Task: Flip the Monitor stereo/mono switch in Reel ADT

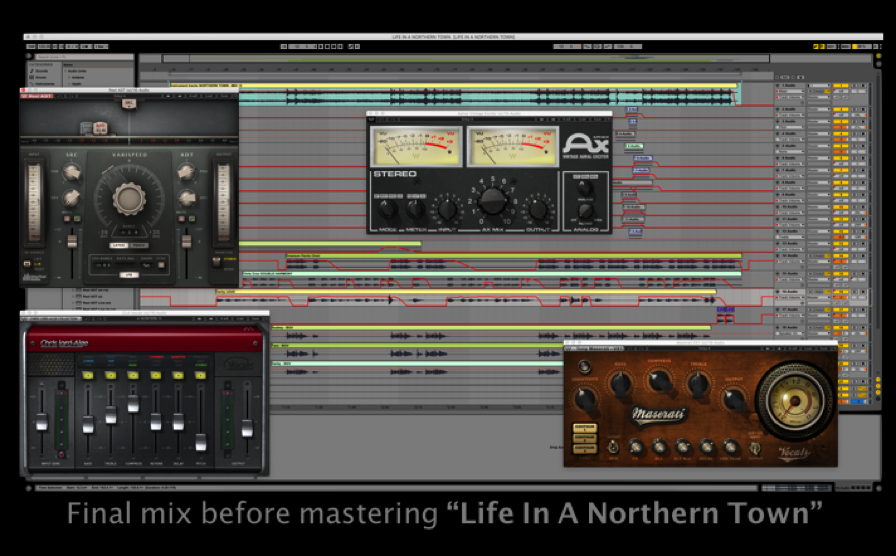Action: pos(216,262)
